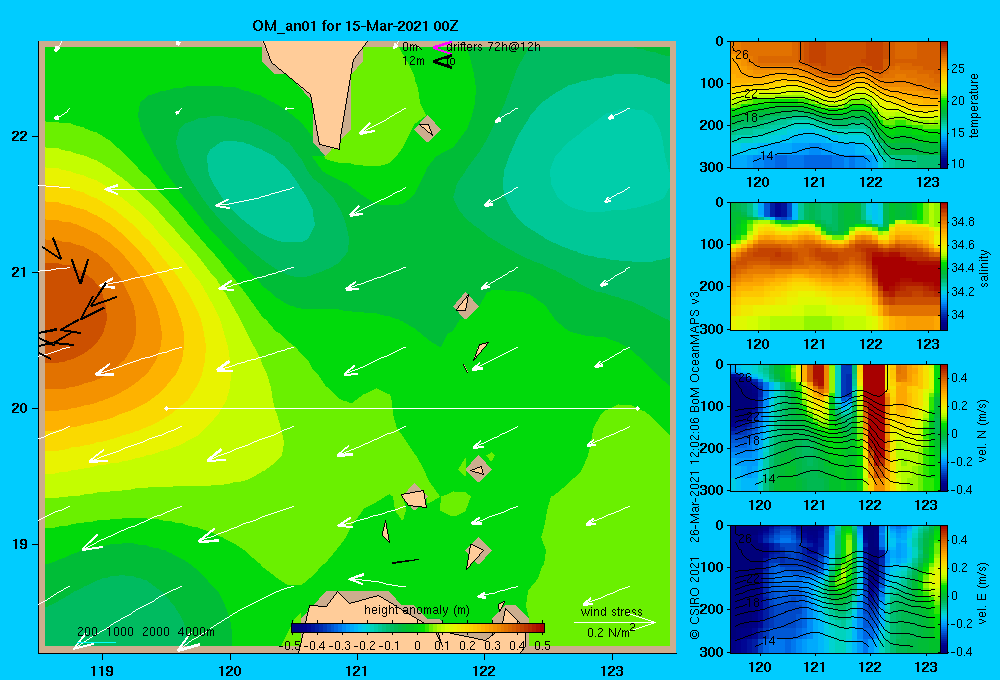This screenshot has width=1000, height=680.
Task: Click latitude label 20 on the main map
Action: [x=19, y=408]
